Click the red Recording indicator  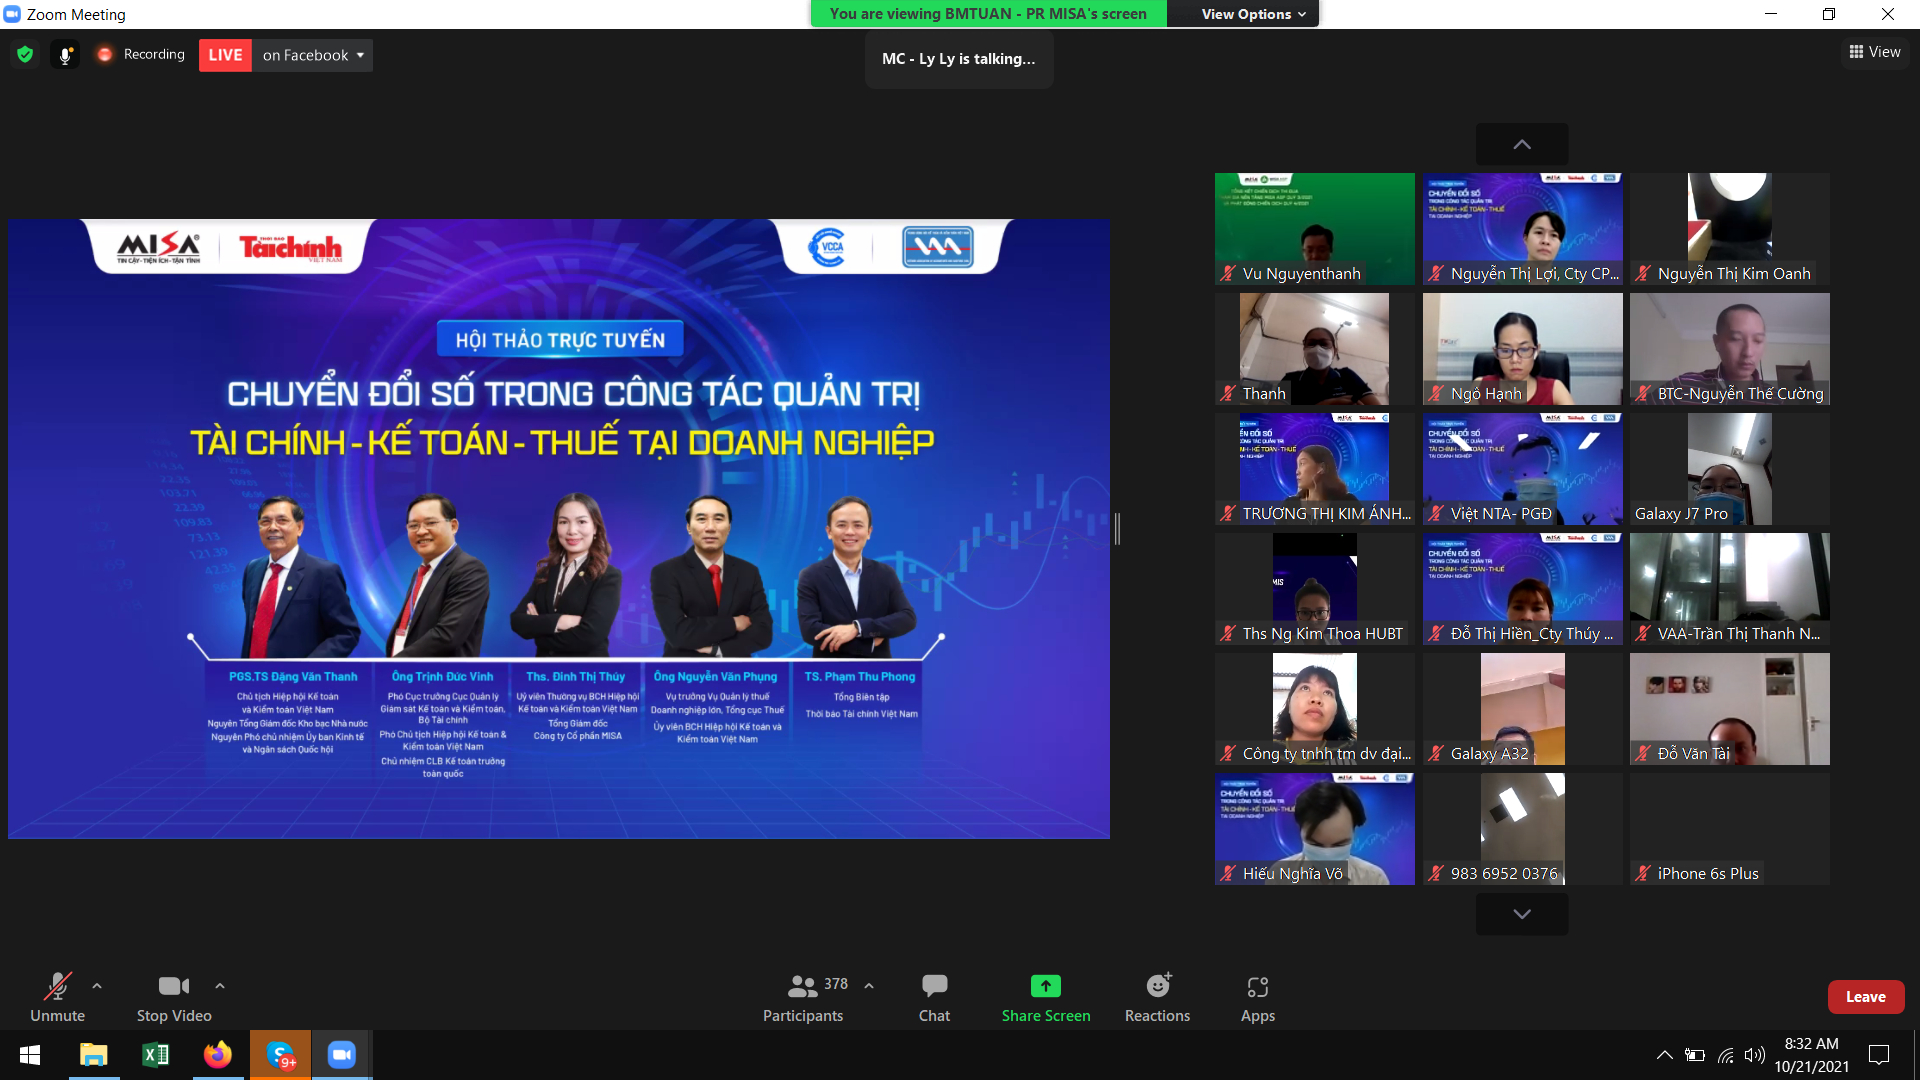(x=141, y=55)
